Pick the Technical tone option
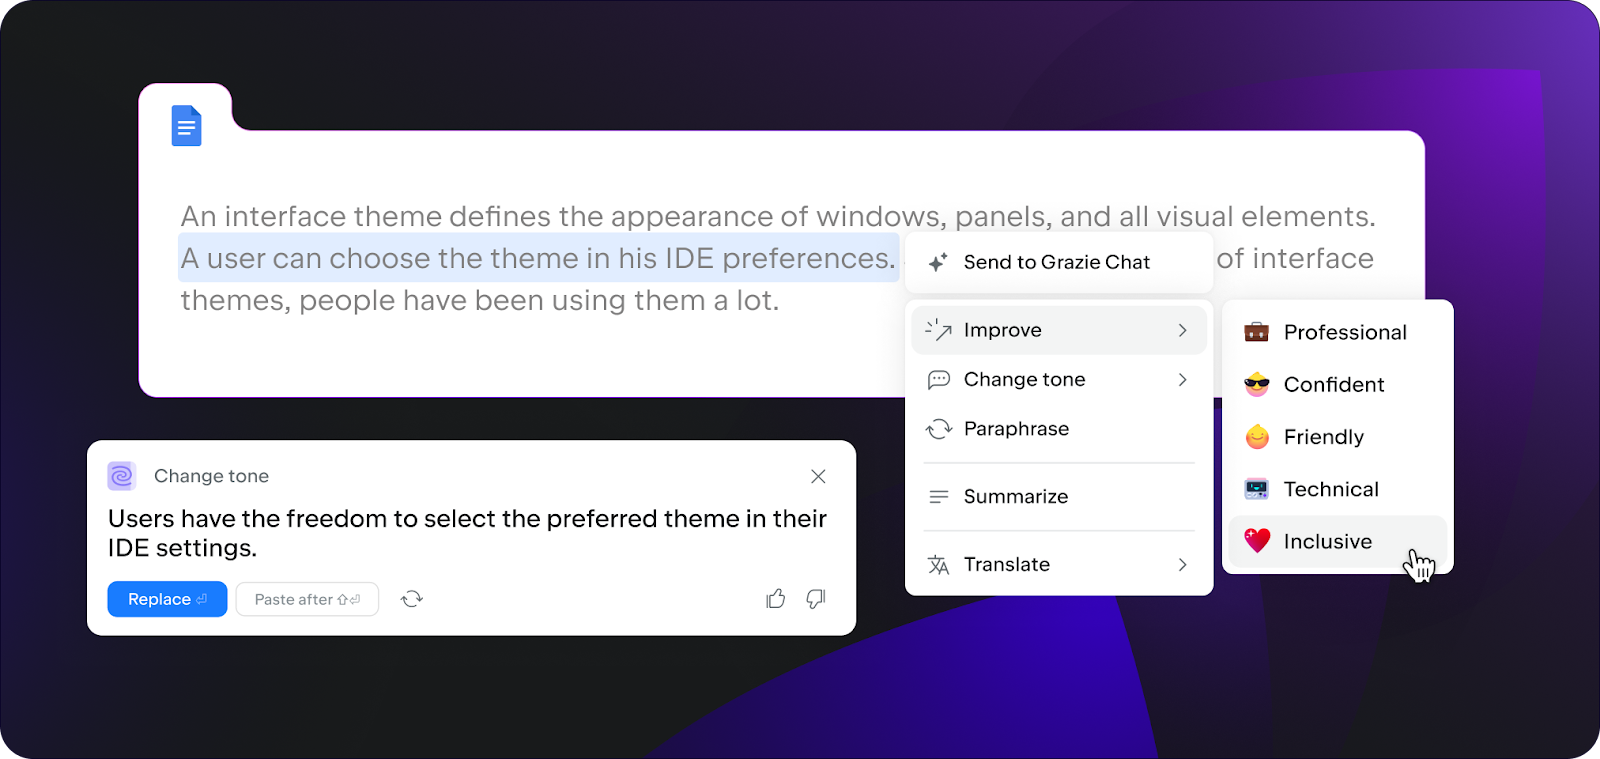The width and height of the screenshot is (1600, 759). click(1338, 489)
